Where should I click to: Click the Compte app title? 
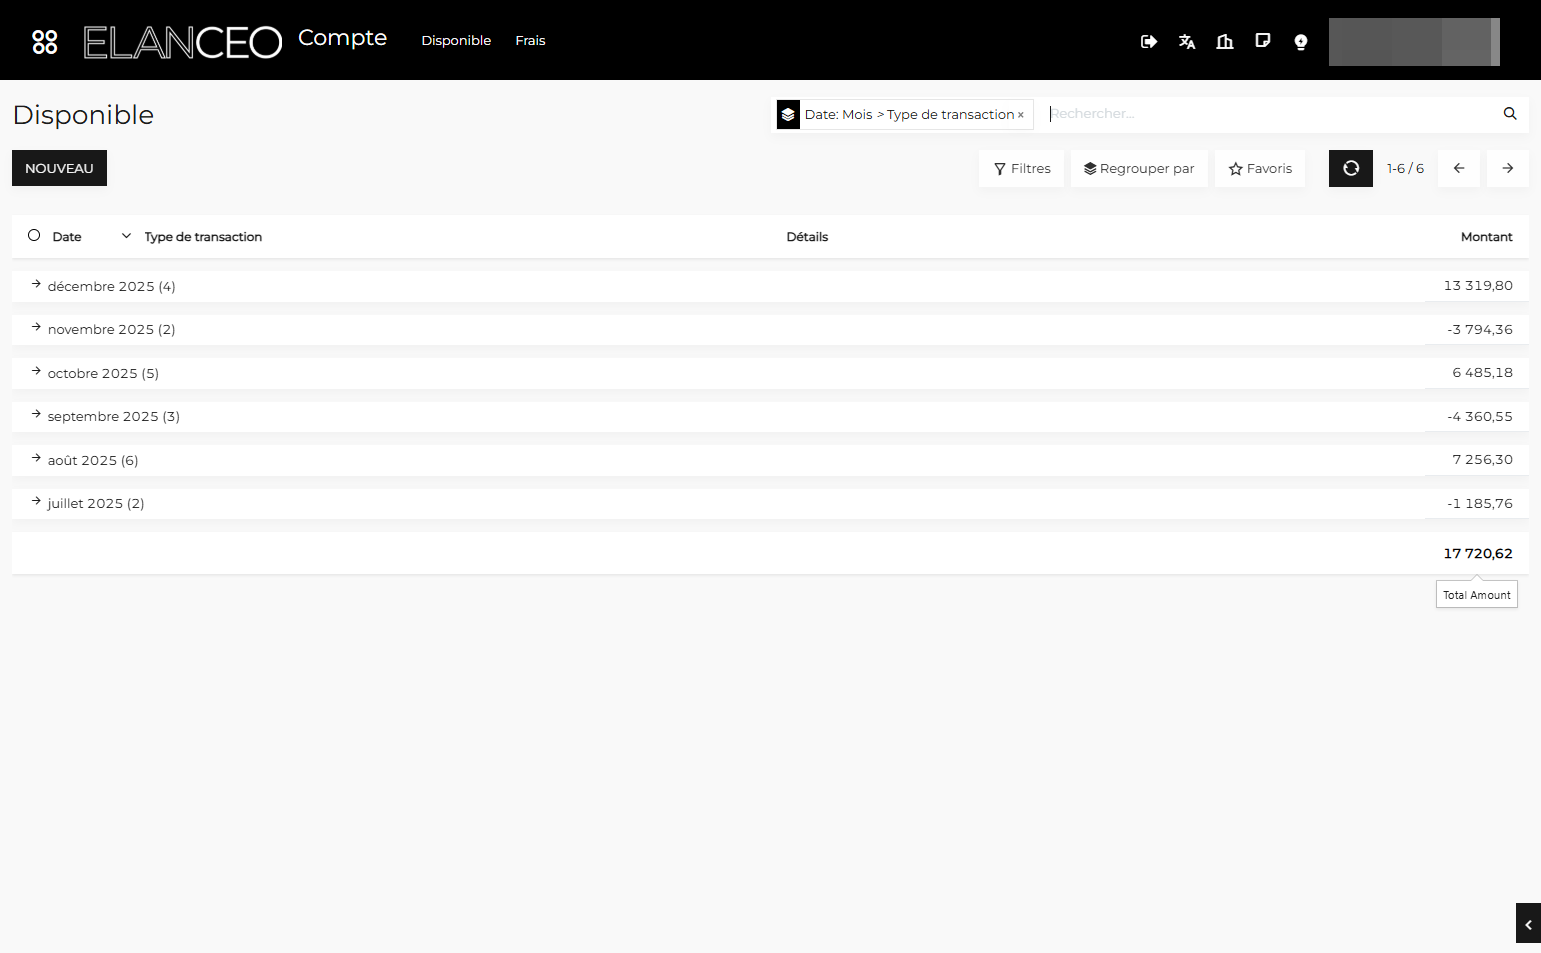pos(342,38)
